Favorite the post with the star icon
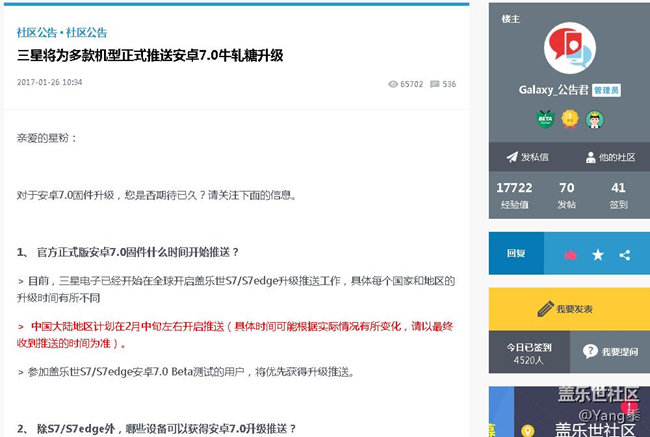The image size is (650, 437). [x=597, y=255]
